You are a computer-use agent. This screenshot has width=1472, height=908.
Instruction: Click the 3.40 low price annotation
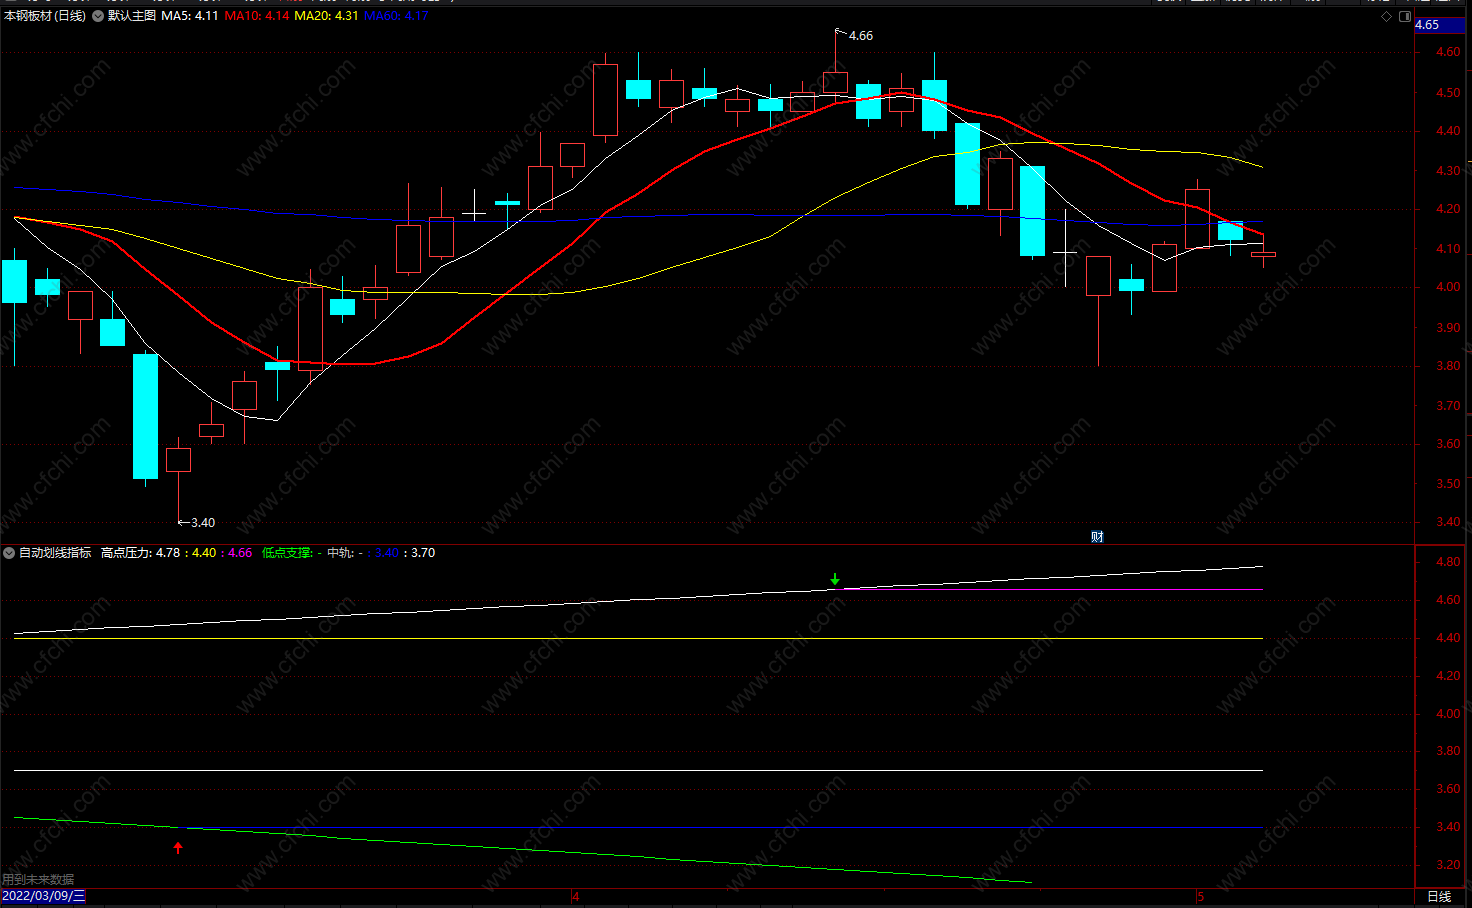pos(203,523)
